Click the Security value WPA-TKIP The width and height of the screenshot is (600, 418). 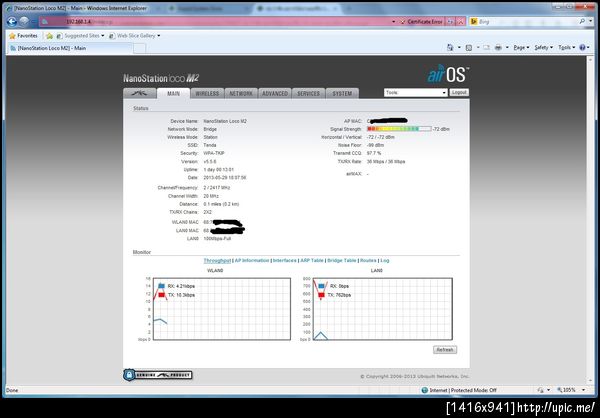(214, 153)
